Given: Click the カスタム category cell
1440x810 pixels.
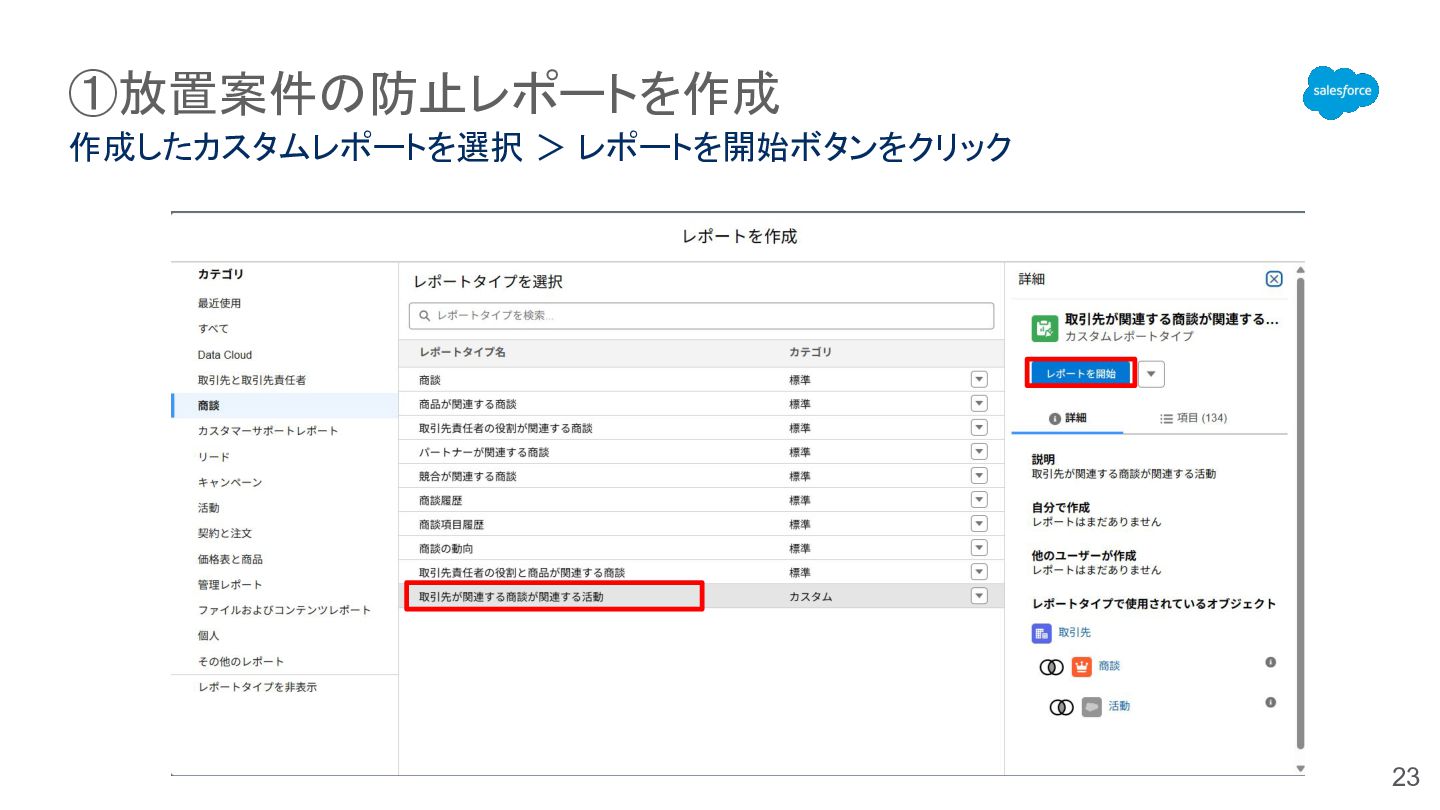Looking at the screenshot, I should click(811, 596).
